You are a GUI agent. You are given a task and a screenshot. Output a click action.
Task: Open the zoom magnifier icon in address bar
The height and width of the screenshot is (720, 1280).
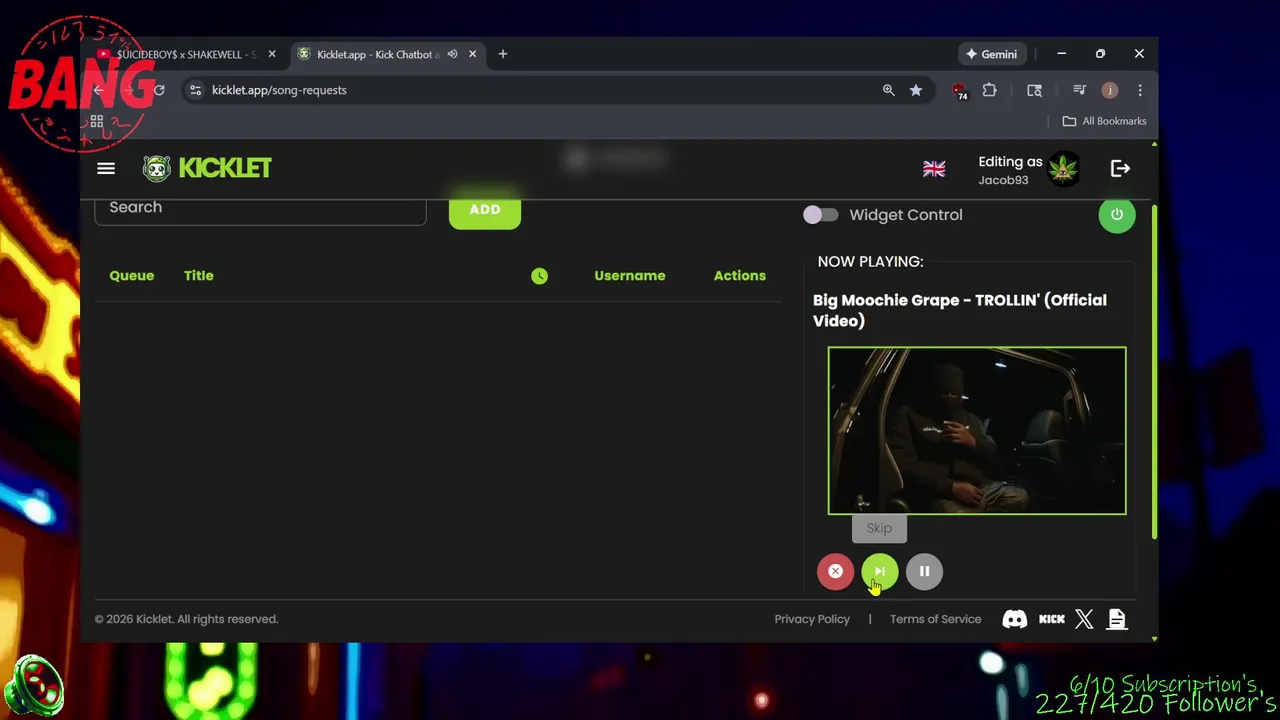pos(888,90)
